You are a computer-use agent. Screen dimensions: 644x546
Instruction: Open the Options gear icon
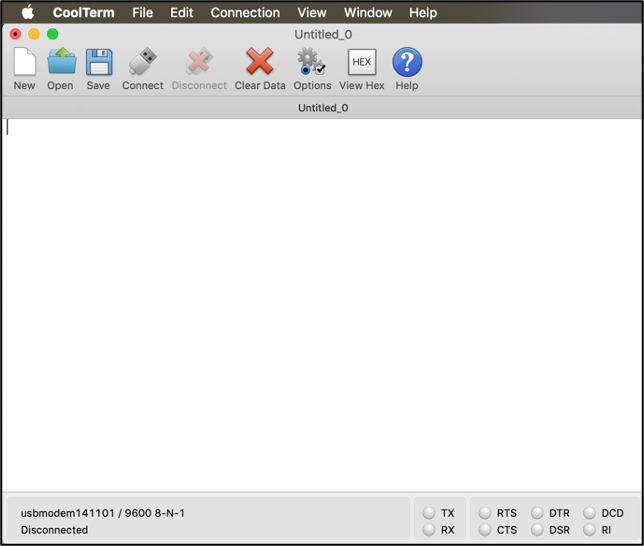pyautogui.click(x=312, y=64)
